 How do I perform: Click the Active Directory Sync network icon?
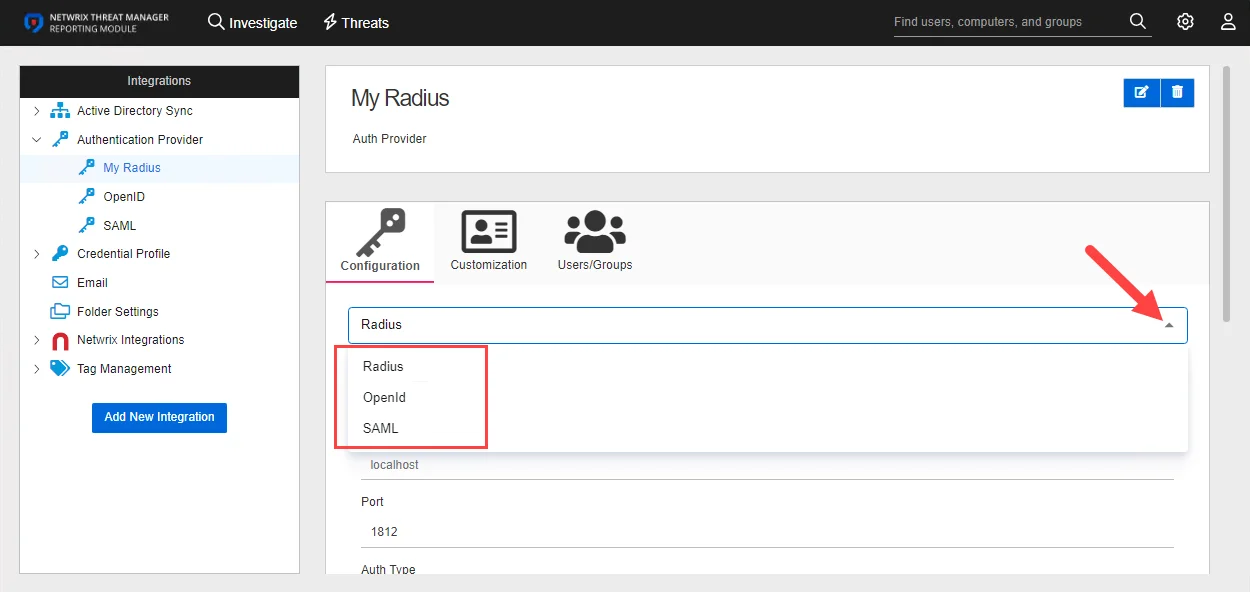[60, 111]
